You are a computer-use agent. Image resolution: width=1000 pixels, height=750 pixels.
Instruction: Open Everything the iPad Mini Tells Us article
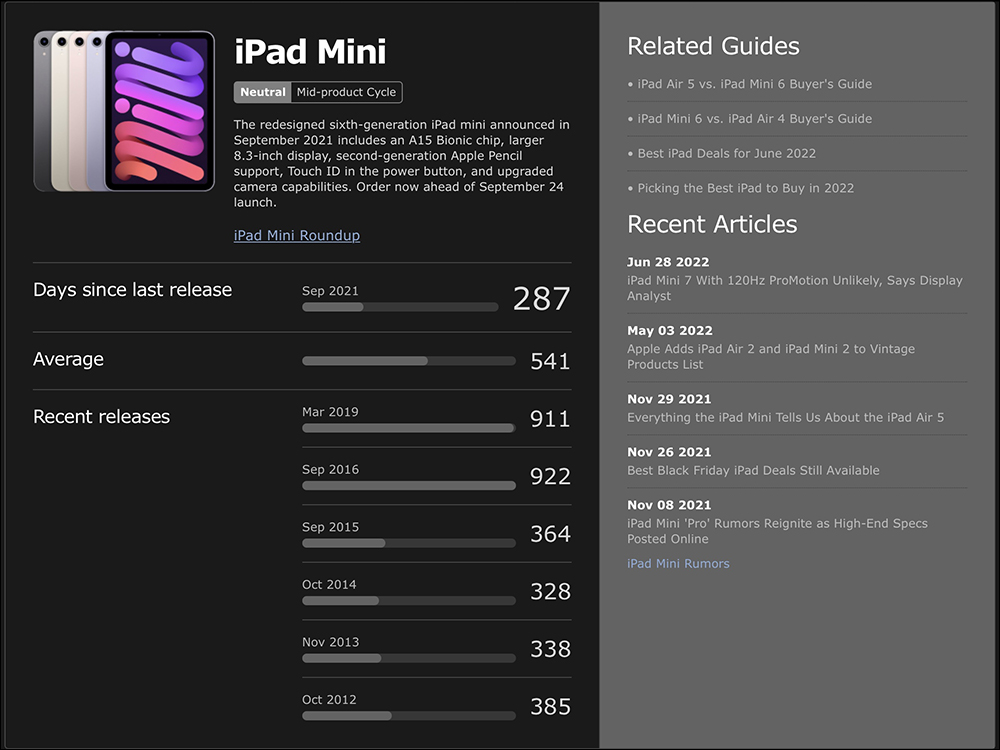[x=785, y=418]
